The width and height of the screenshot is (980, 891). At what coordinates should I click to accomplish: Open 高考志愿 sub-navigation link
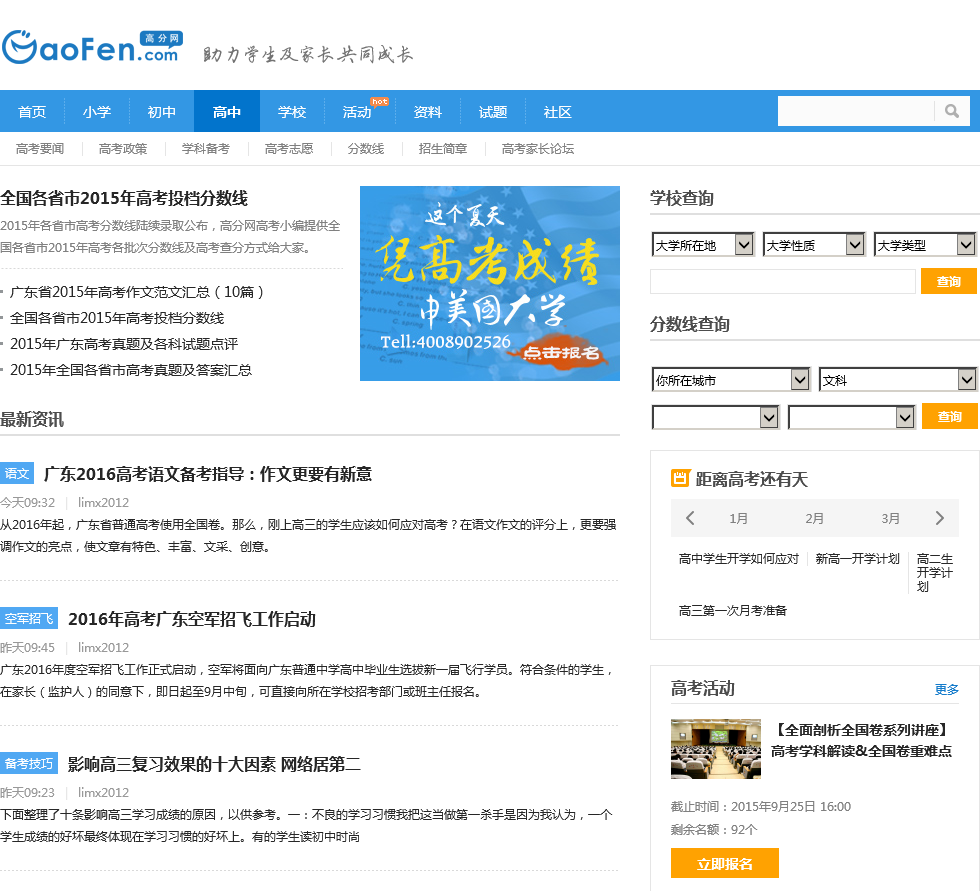(x=289, y=149)
